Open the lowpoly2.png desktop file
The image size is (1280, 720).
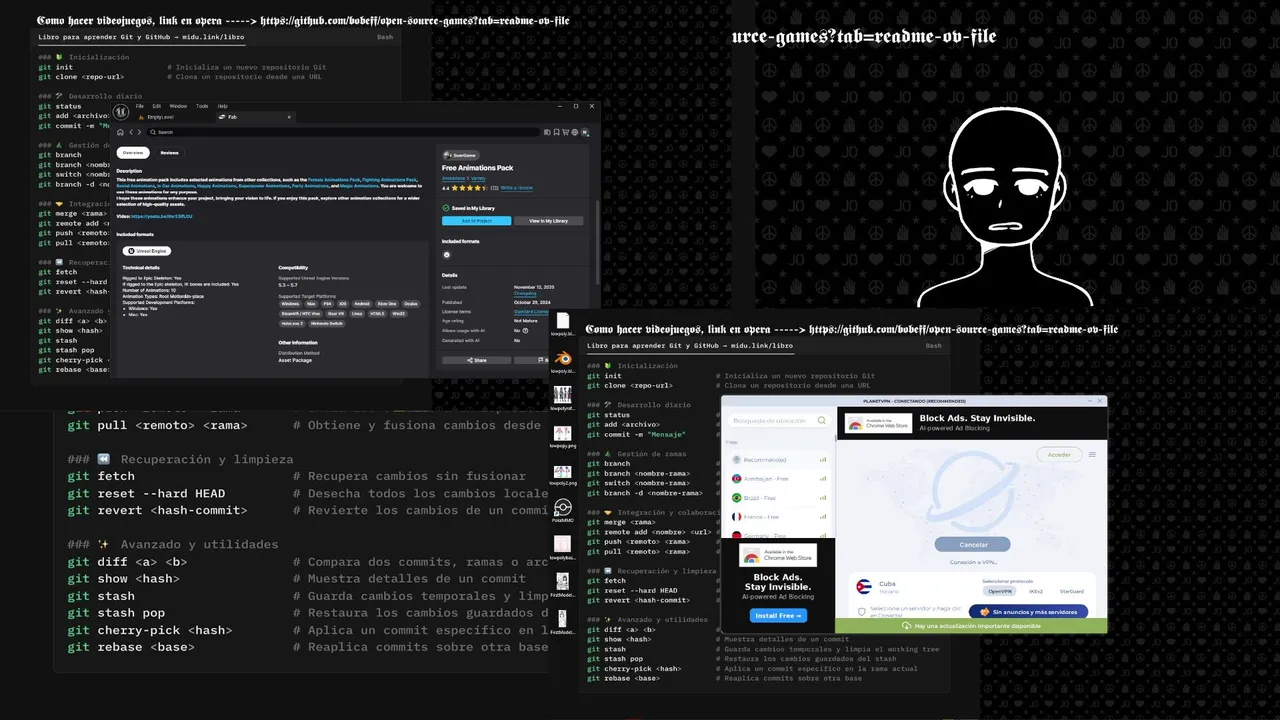tap(563, 470)
